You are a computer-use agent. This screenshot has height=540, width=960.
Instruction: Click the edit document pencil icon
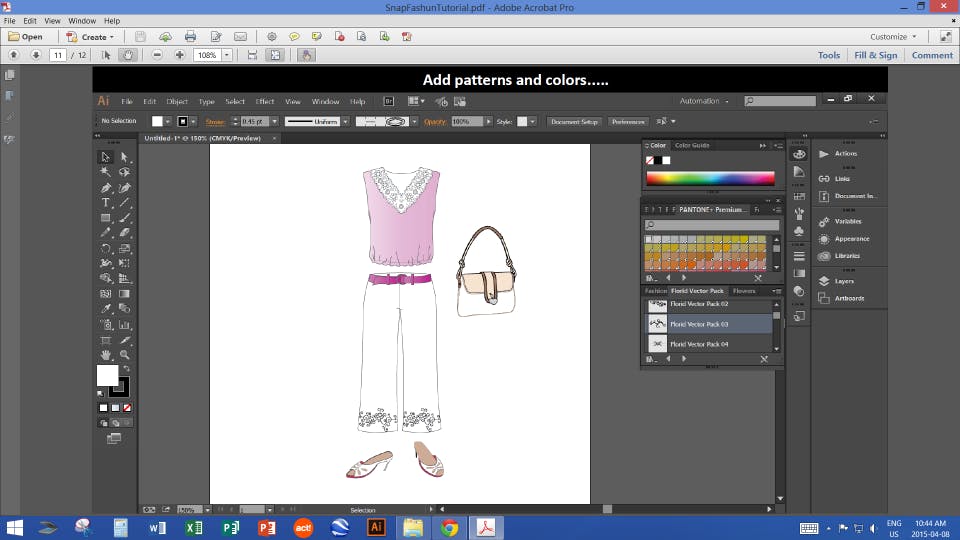(x=216, y=37)
